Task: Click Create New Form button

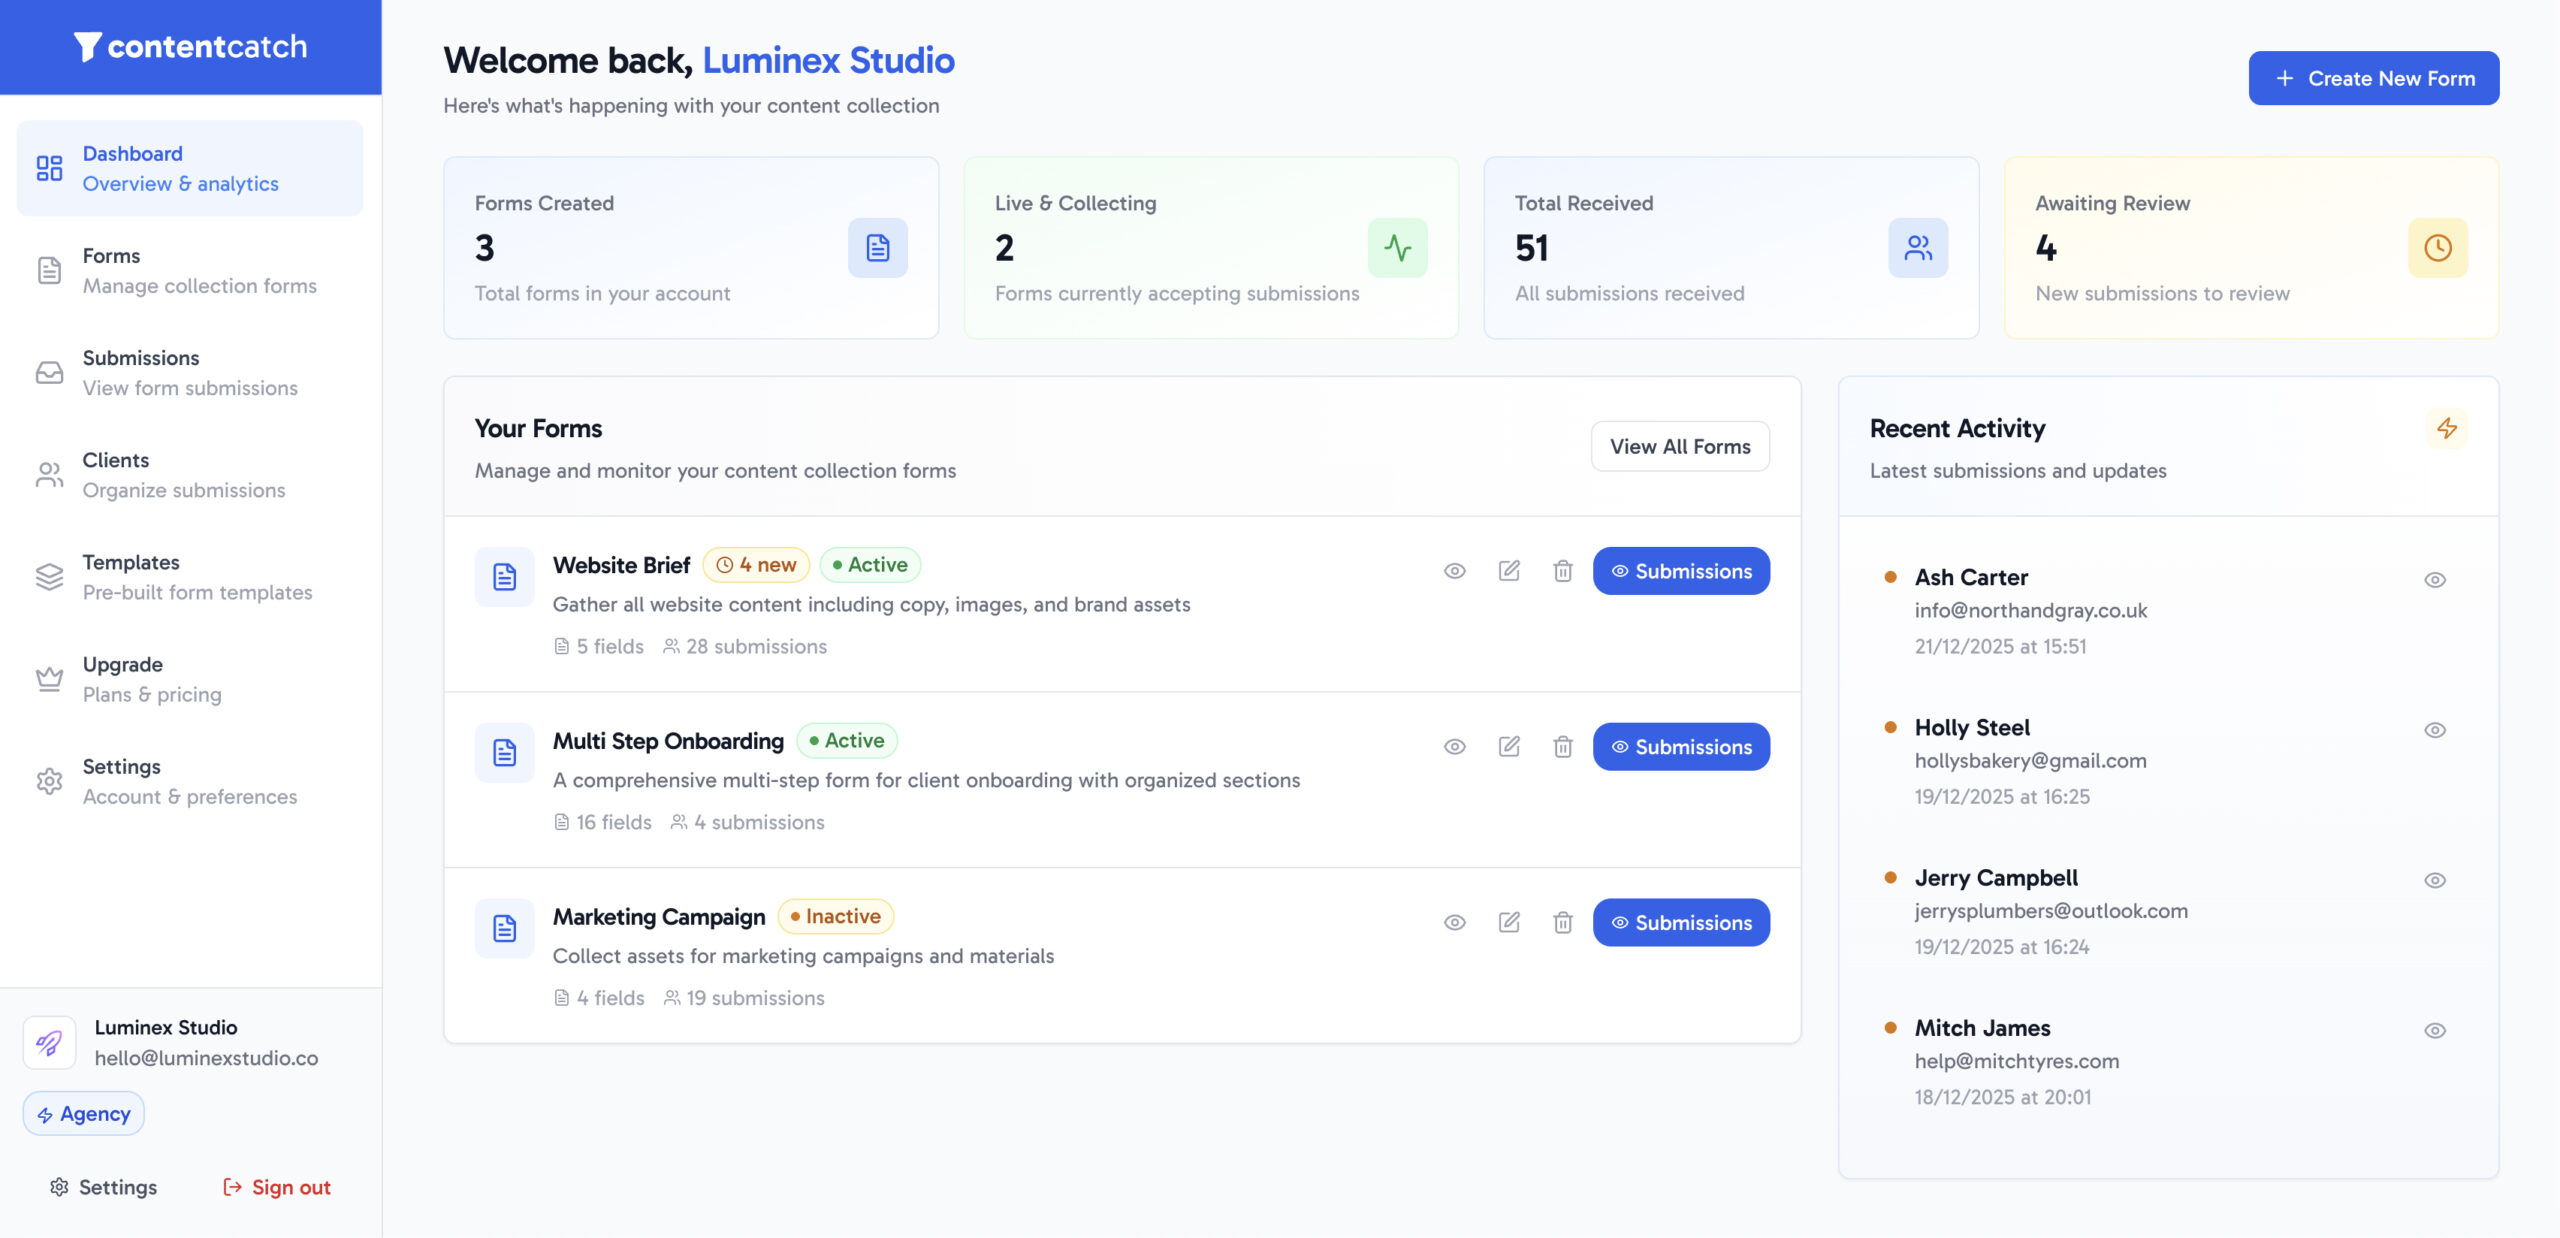Action: coord(2373,78)
